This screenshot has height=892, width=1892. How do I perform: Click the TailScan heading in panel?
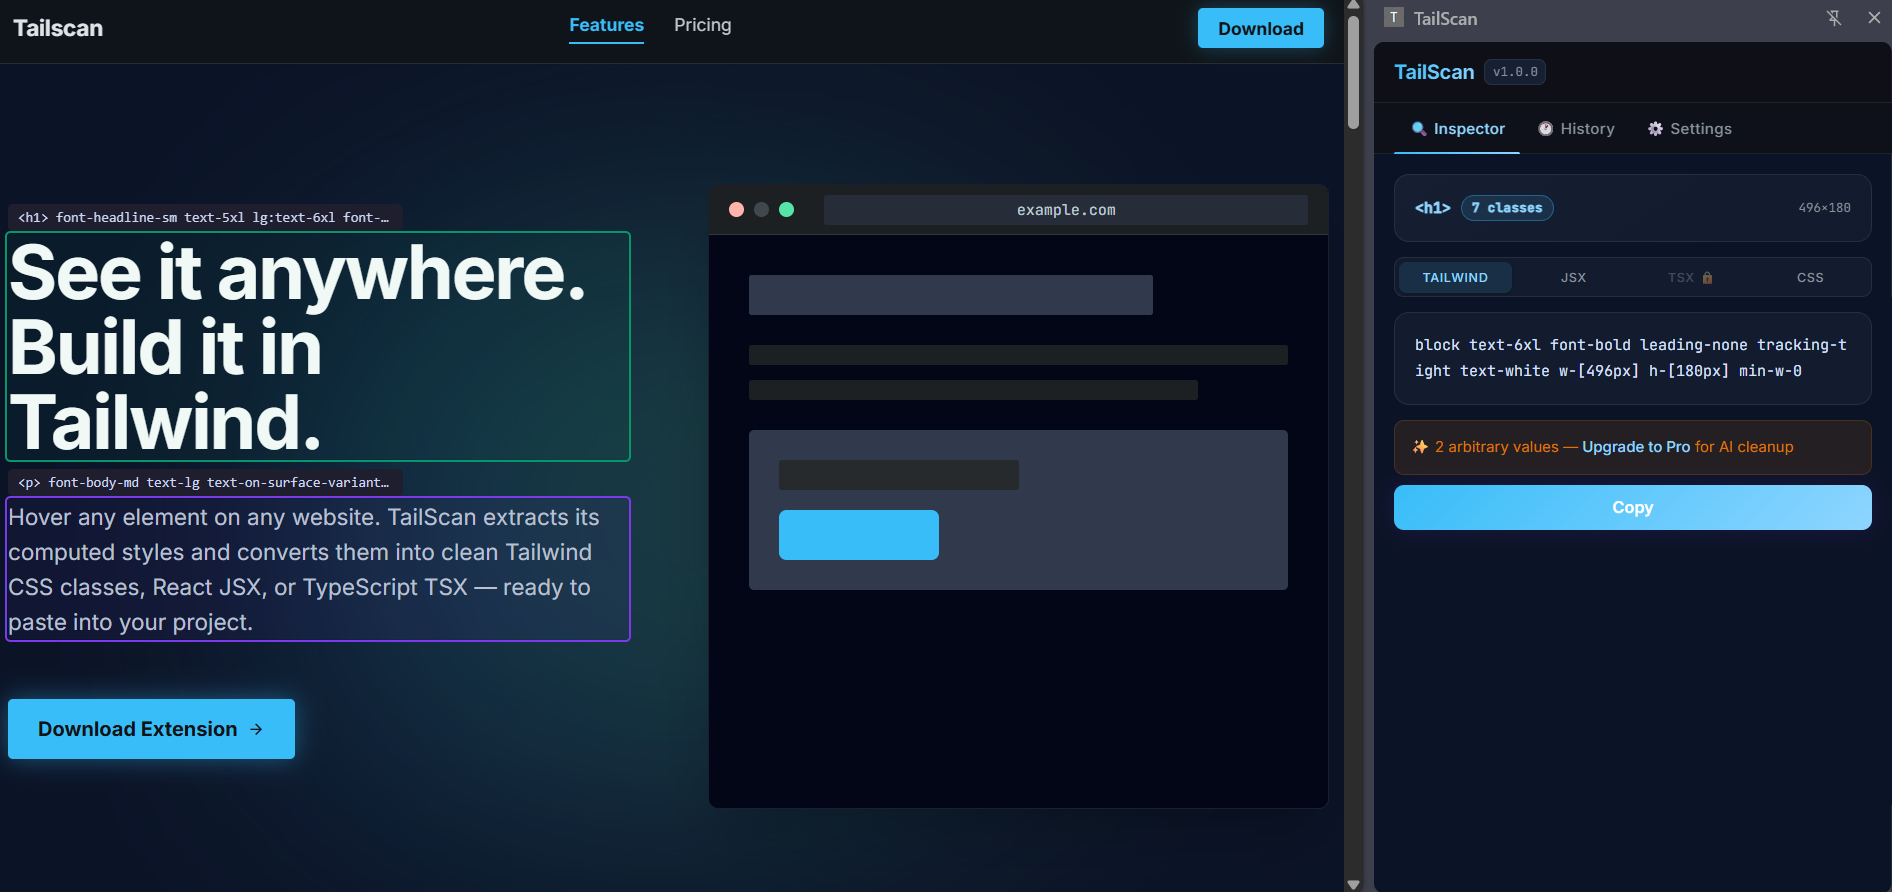point(1434,72)
